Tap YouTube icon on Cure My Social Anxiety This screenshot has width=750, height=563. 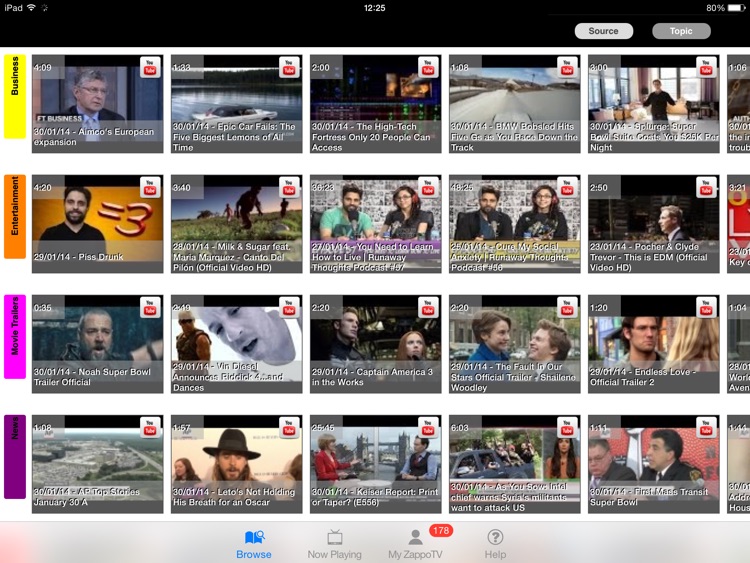(x=567, y=188)
